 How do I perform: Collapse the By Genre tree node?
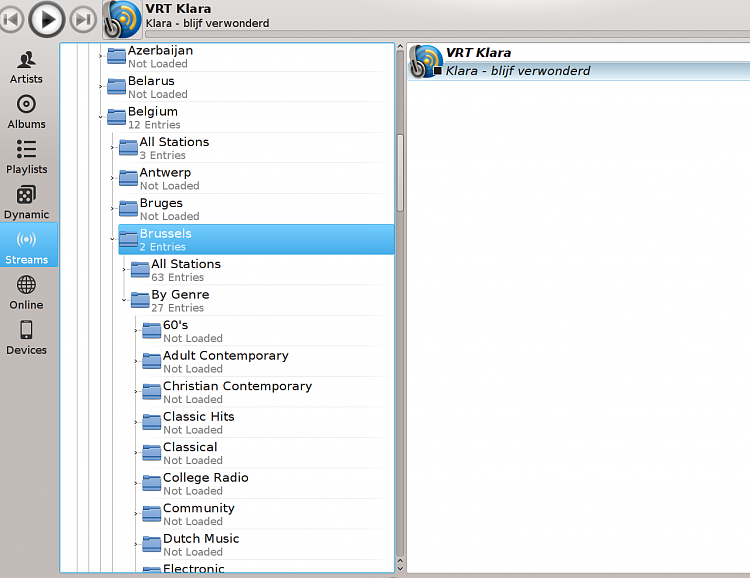(x=124, y=300)
